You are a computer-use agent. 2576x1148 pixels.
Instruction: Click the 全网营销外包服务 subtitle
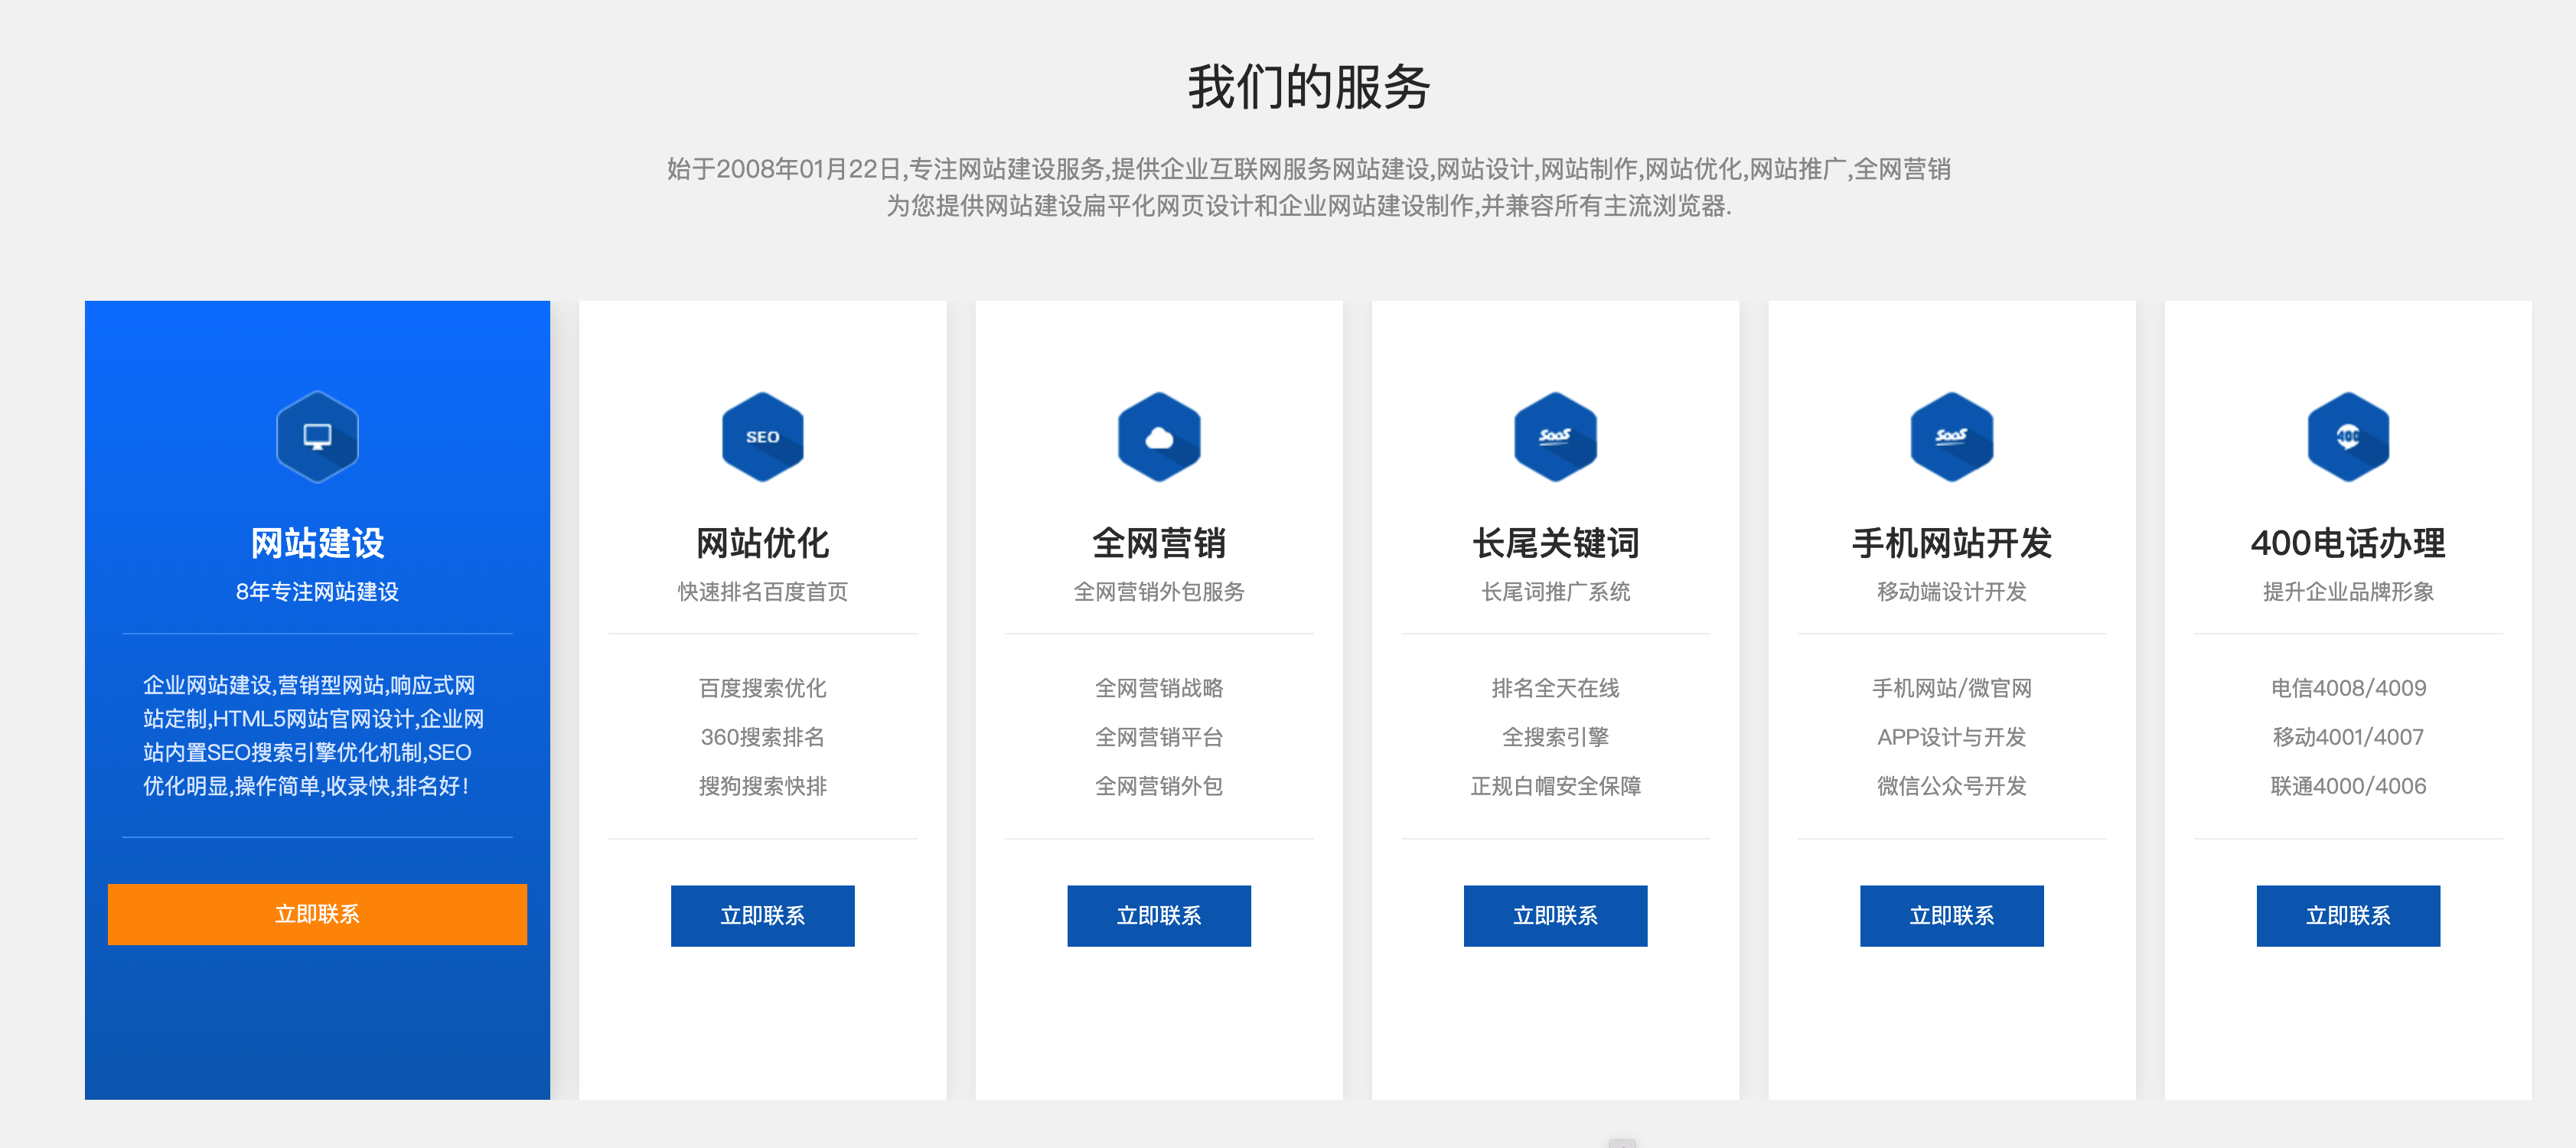[x=1159, y=592]
